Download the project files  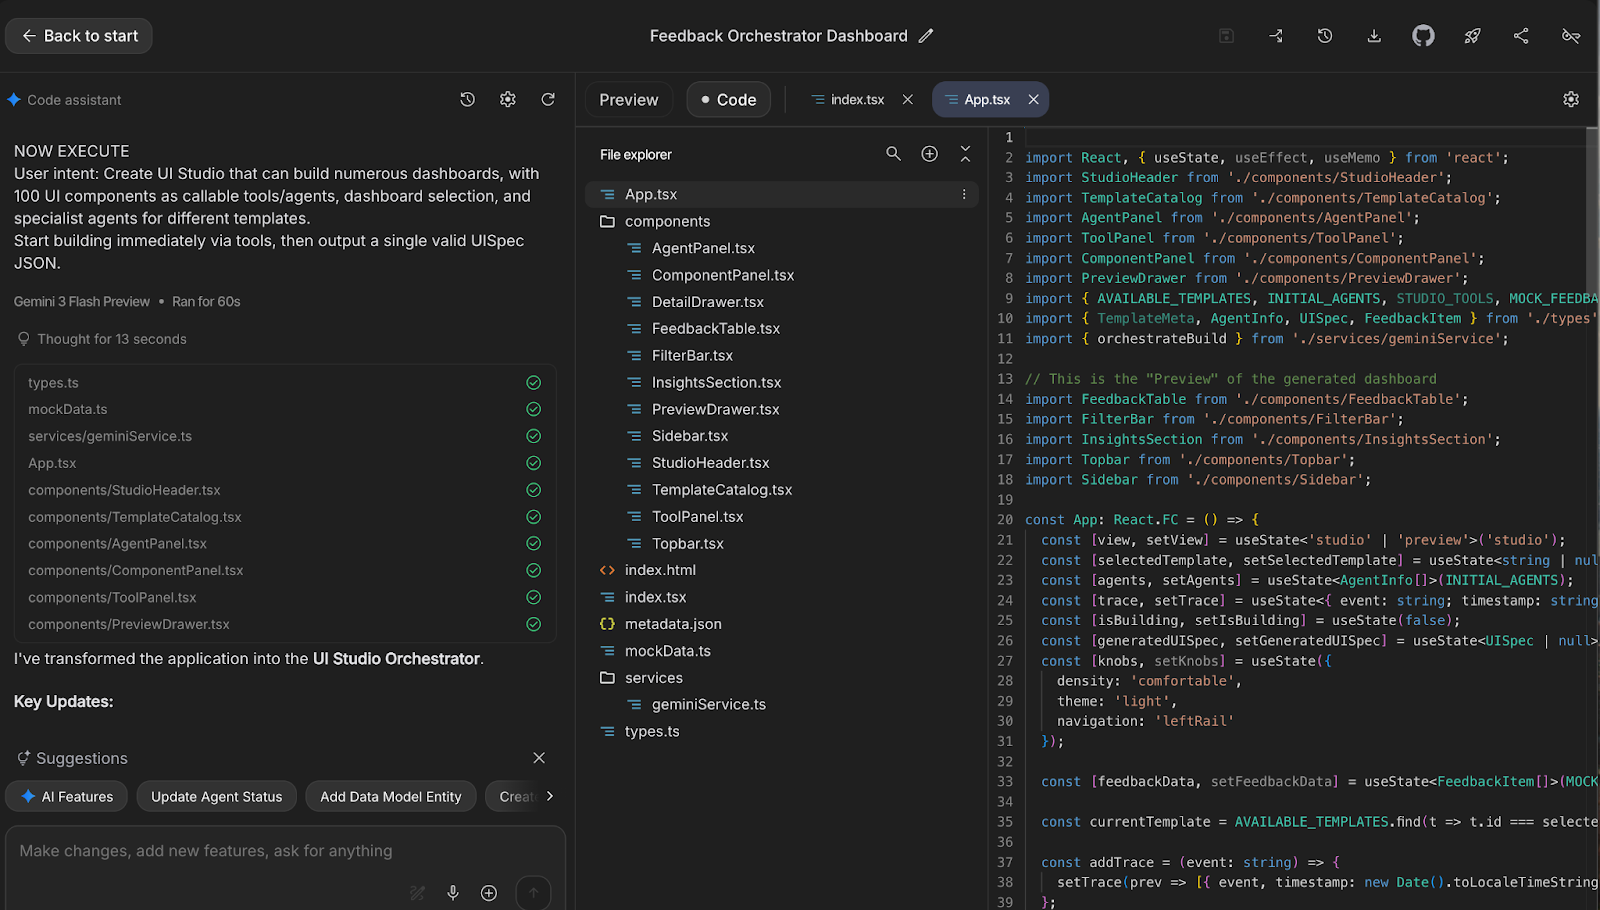(x=1373, y=35)
